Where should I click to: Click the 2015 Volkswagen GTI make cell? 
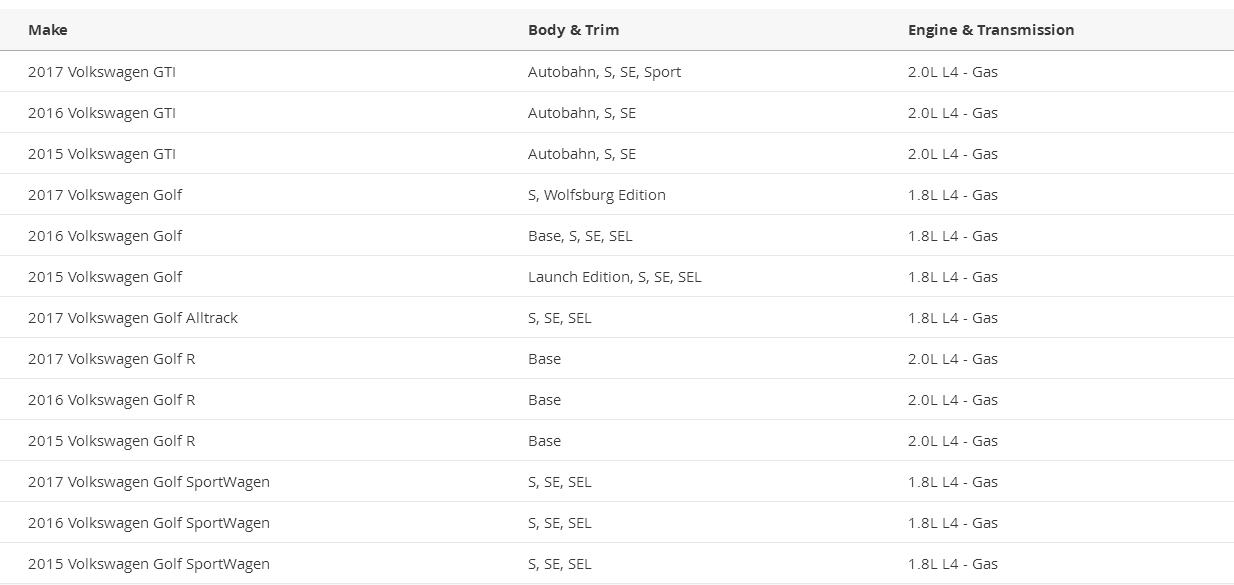point(102,154)
